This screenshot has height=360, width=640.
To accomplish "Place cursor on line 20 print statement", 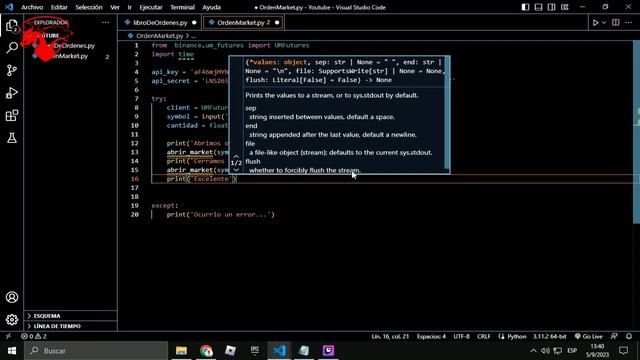I will tap(220, 215).
